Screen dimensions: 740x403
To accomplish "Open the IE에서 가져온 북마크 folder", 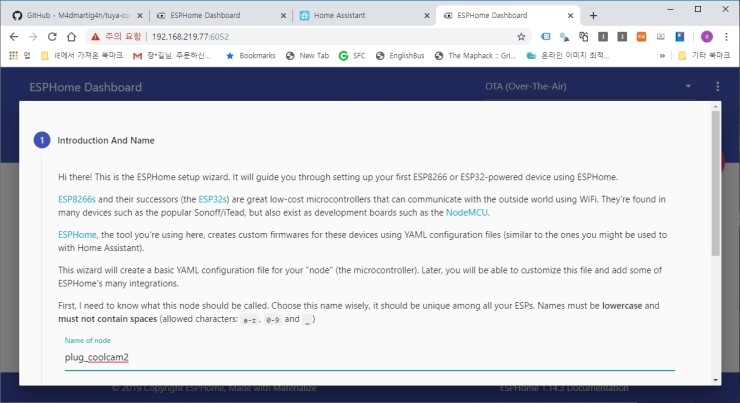I will [x=82, y=56].
